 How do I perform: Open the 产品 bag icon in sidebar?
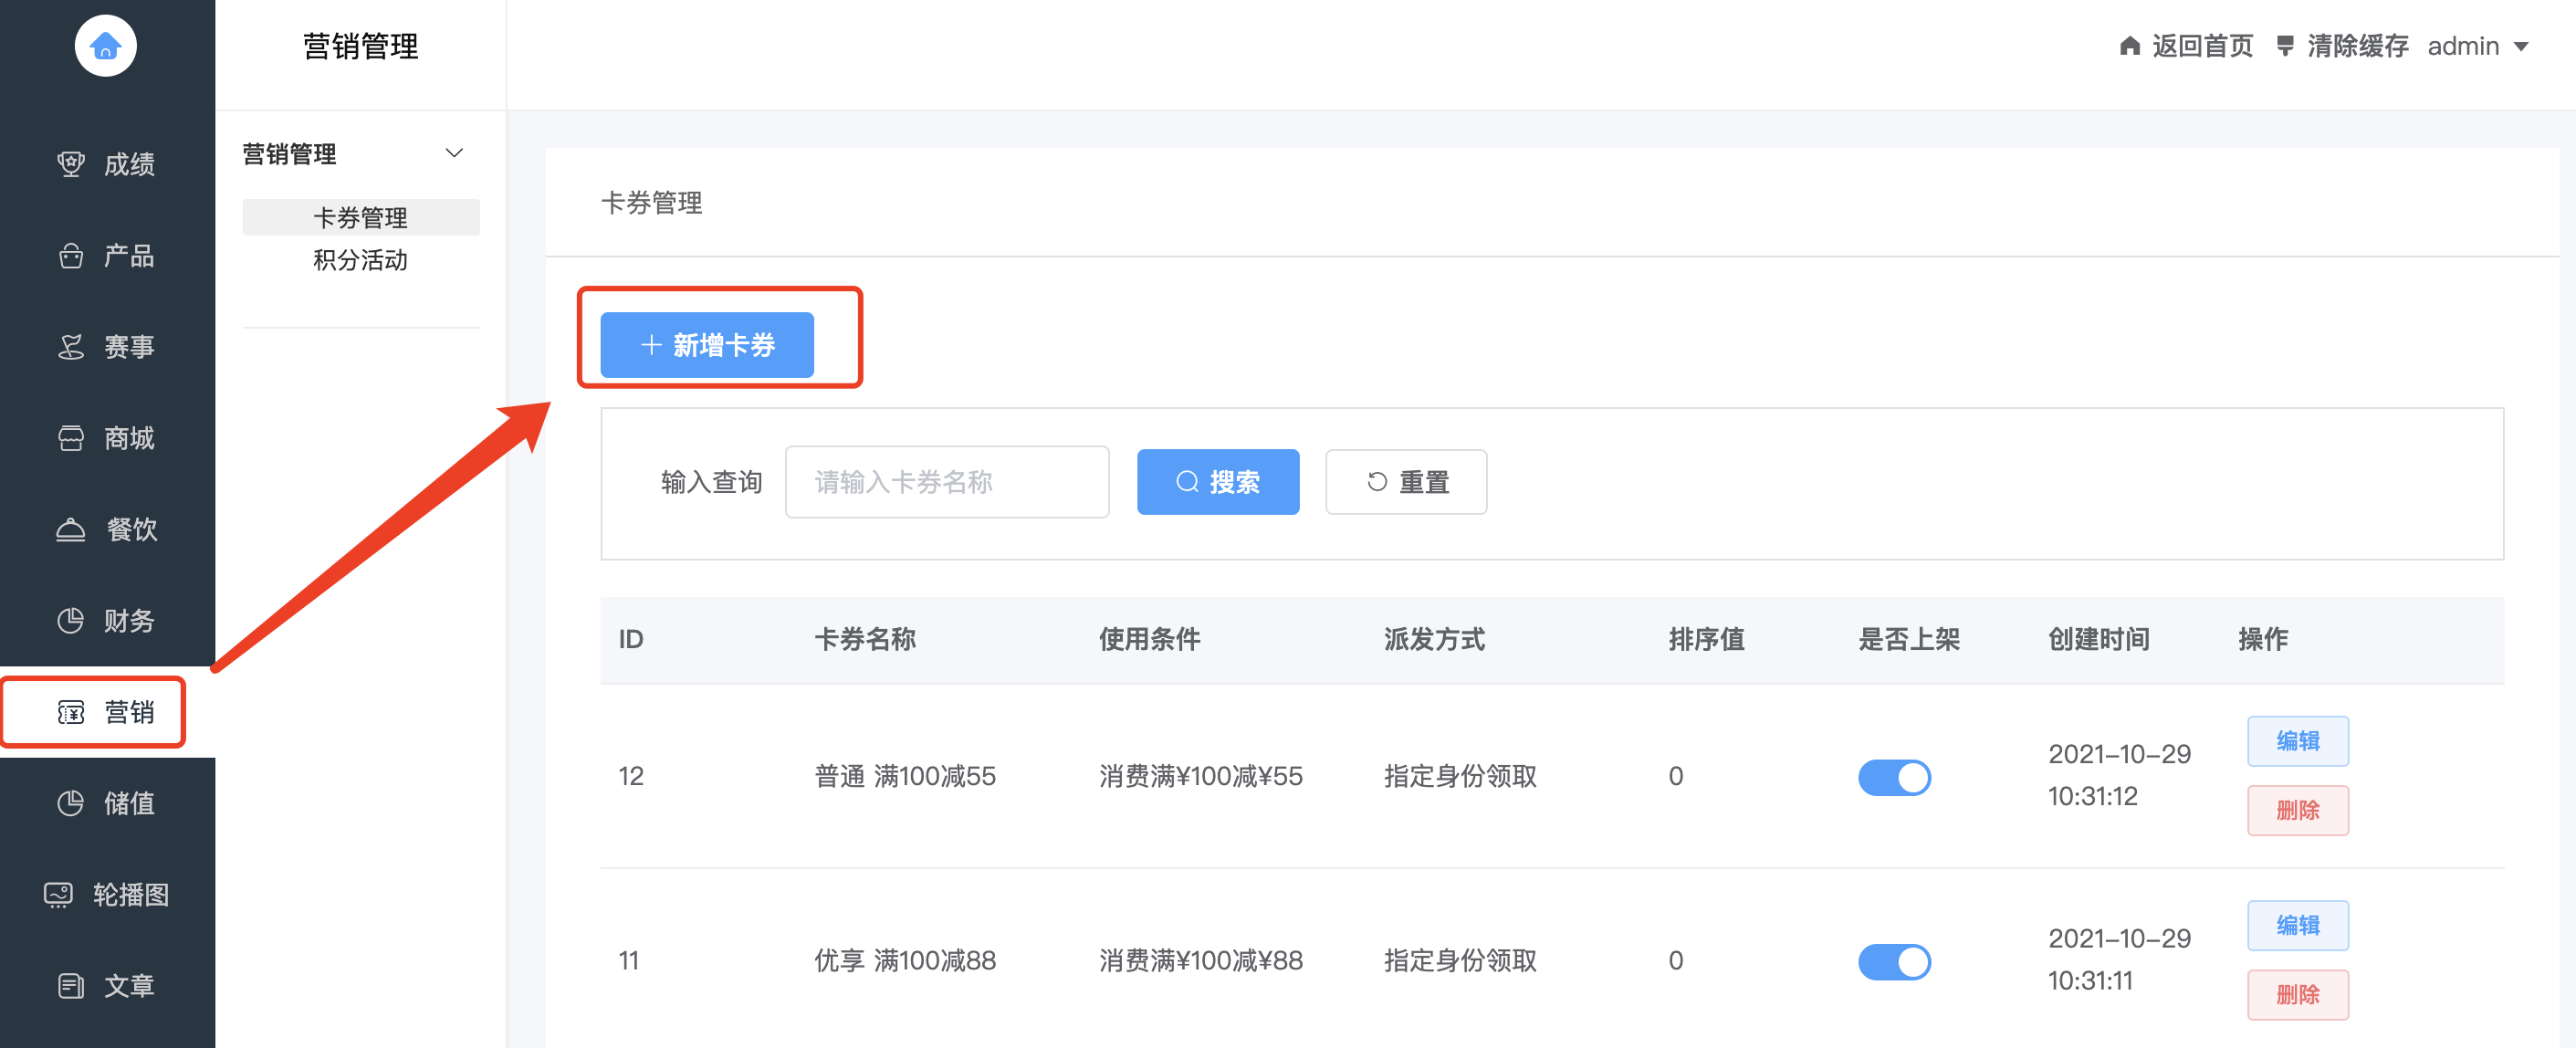pyautogui.click(x=71, y=256)
